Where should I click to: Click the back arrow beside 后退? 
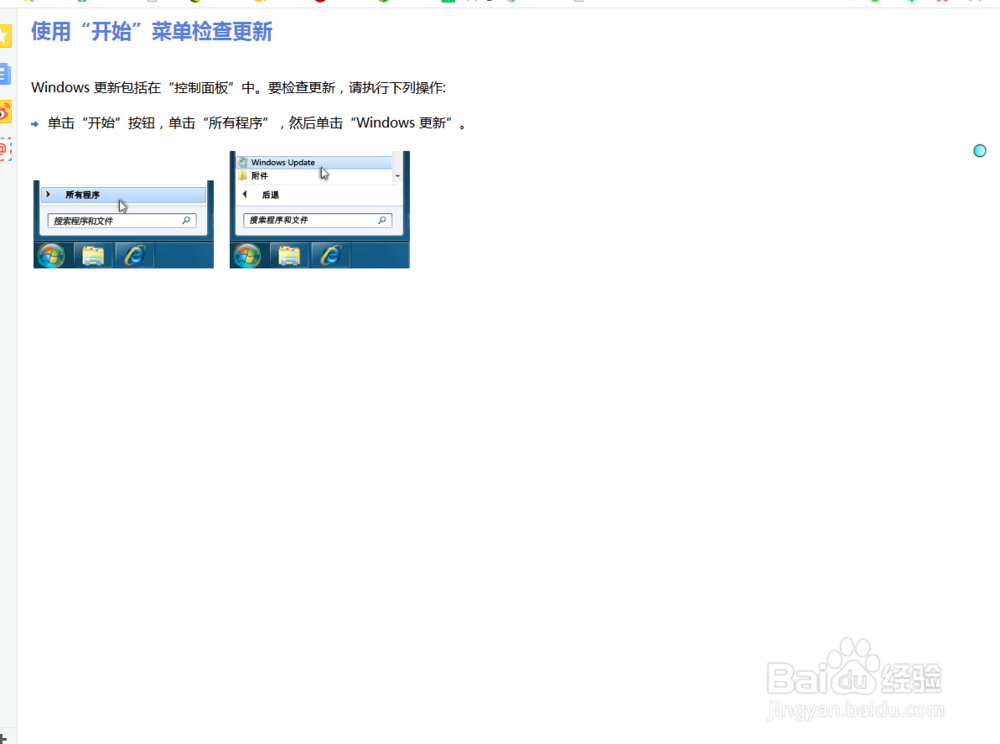click(x=245, y=195)
